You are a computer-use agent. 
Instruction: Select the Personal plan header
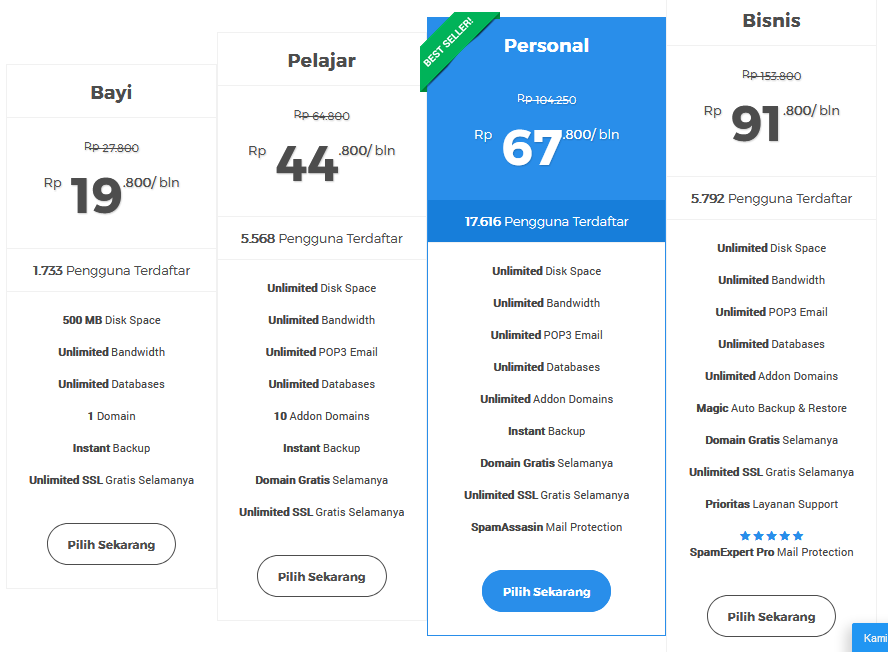point(547,45)
